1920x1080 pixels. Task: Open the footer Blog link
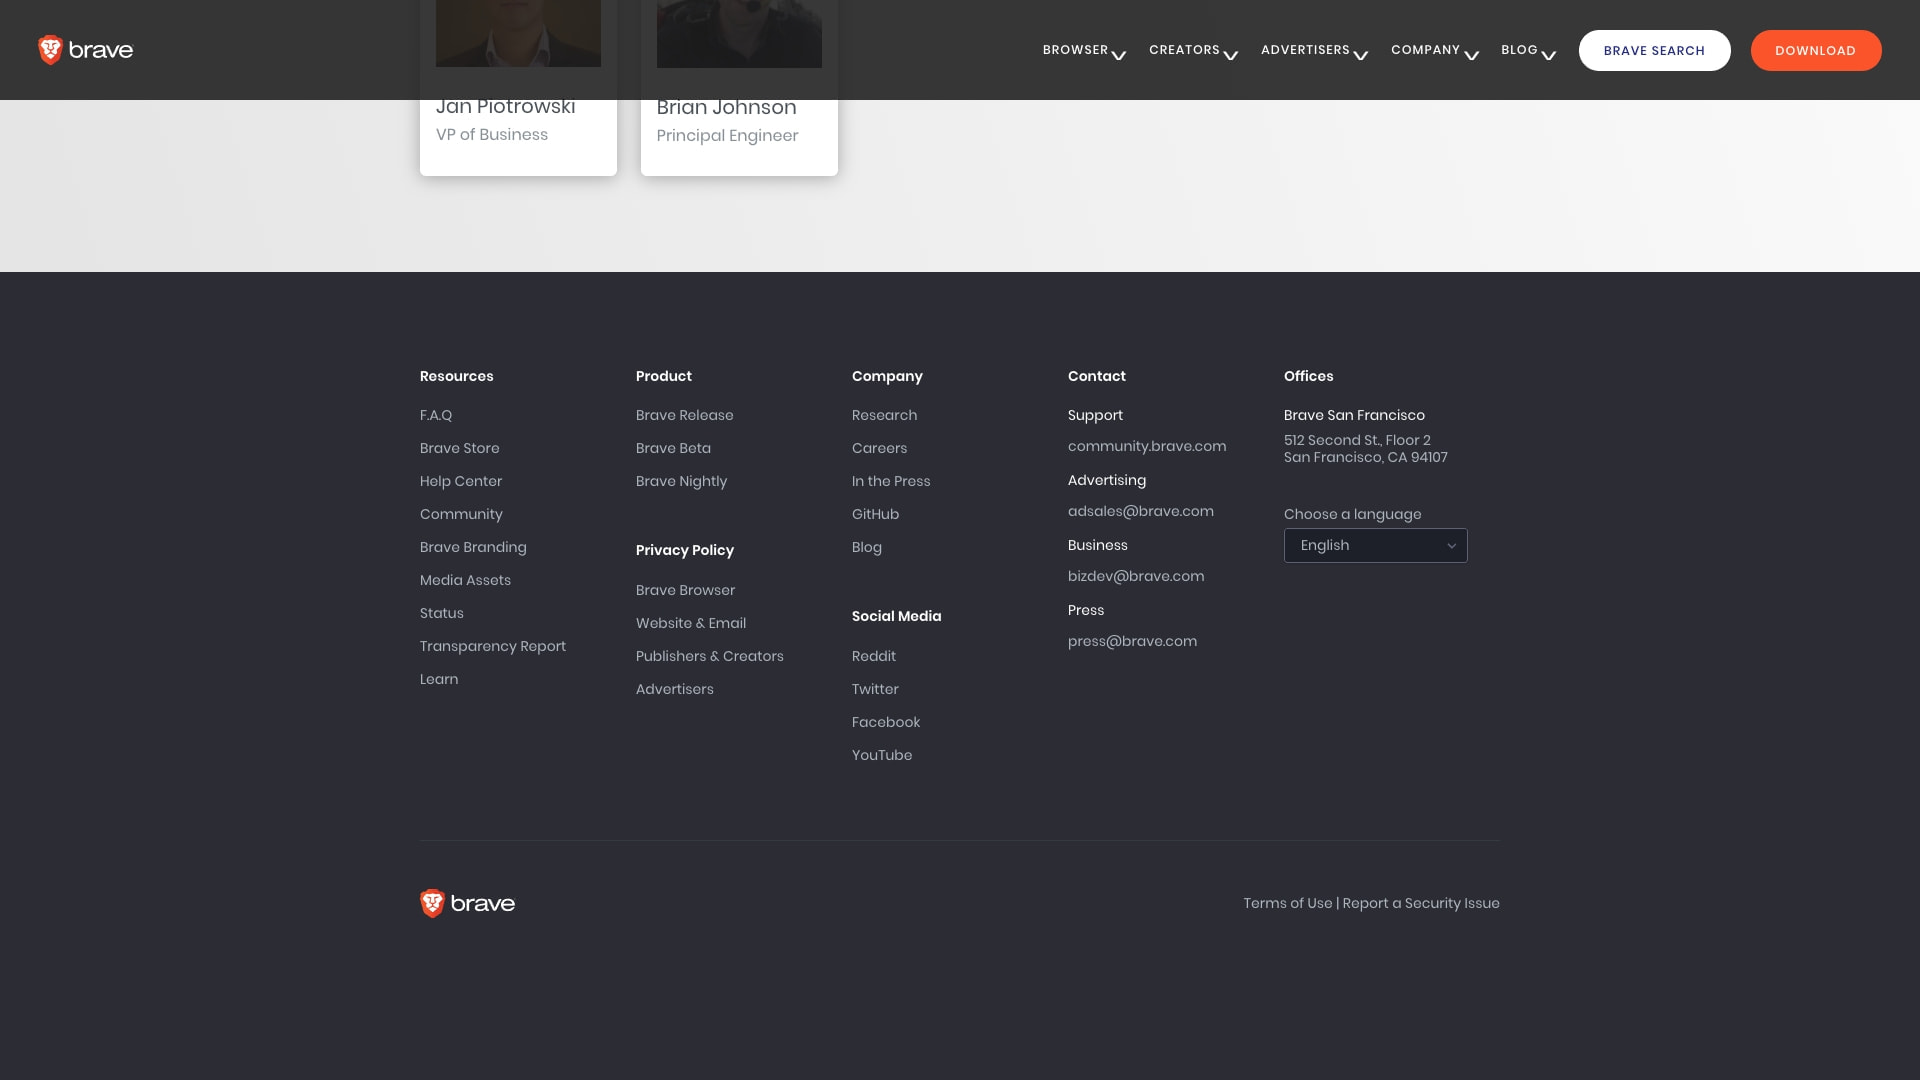coord(867,547)
